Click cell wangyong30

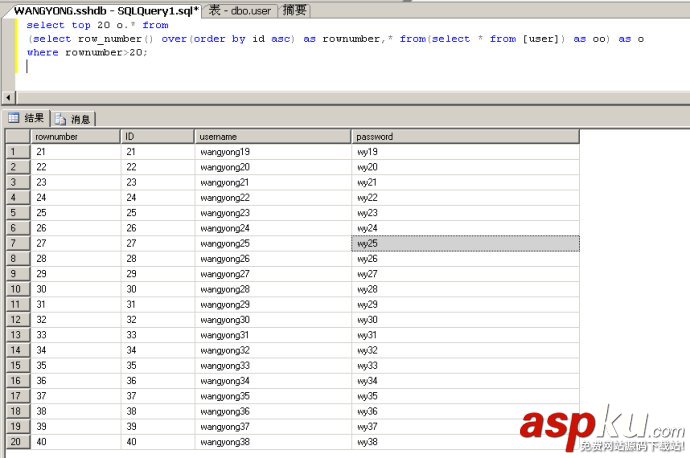pos(273,320)
